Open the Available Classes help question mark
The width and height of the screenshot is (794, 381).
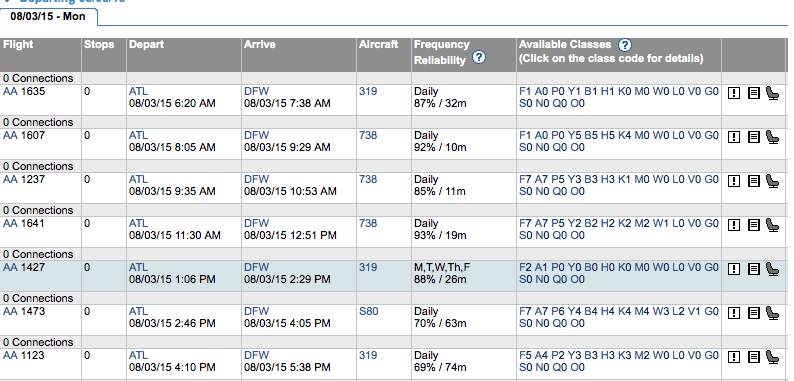[x=625, y=45]
